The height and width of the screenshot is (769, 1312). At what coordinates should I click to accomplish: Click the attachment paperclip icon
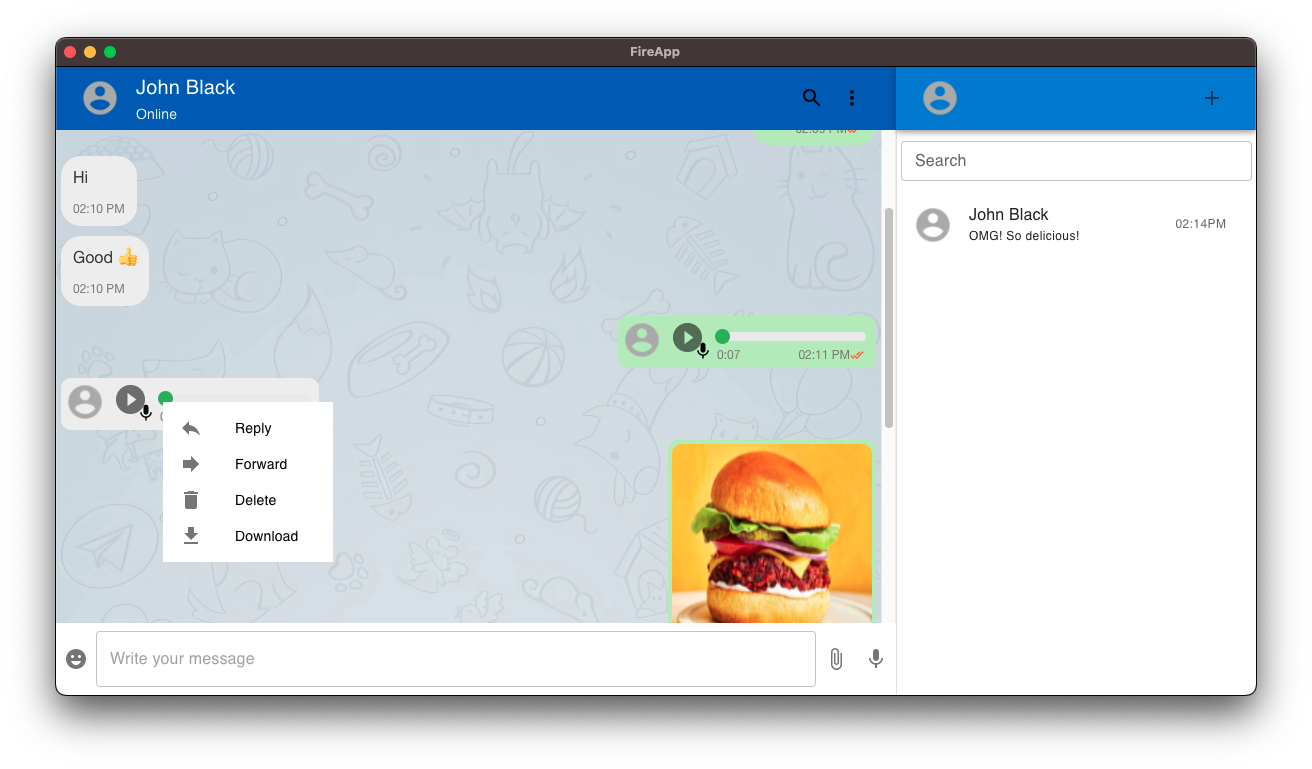pyautogui.click(x=836, y=659)
